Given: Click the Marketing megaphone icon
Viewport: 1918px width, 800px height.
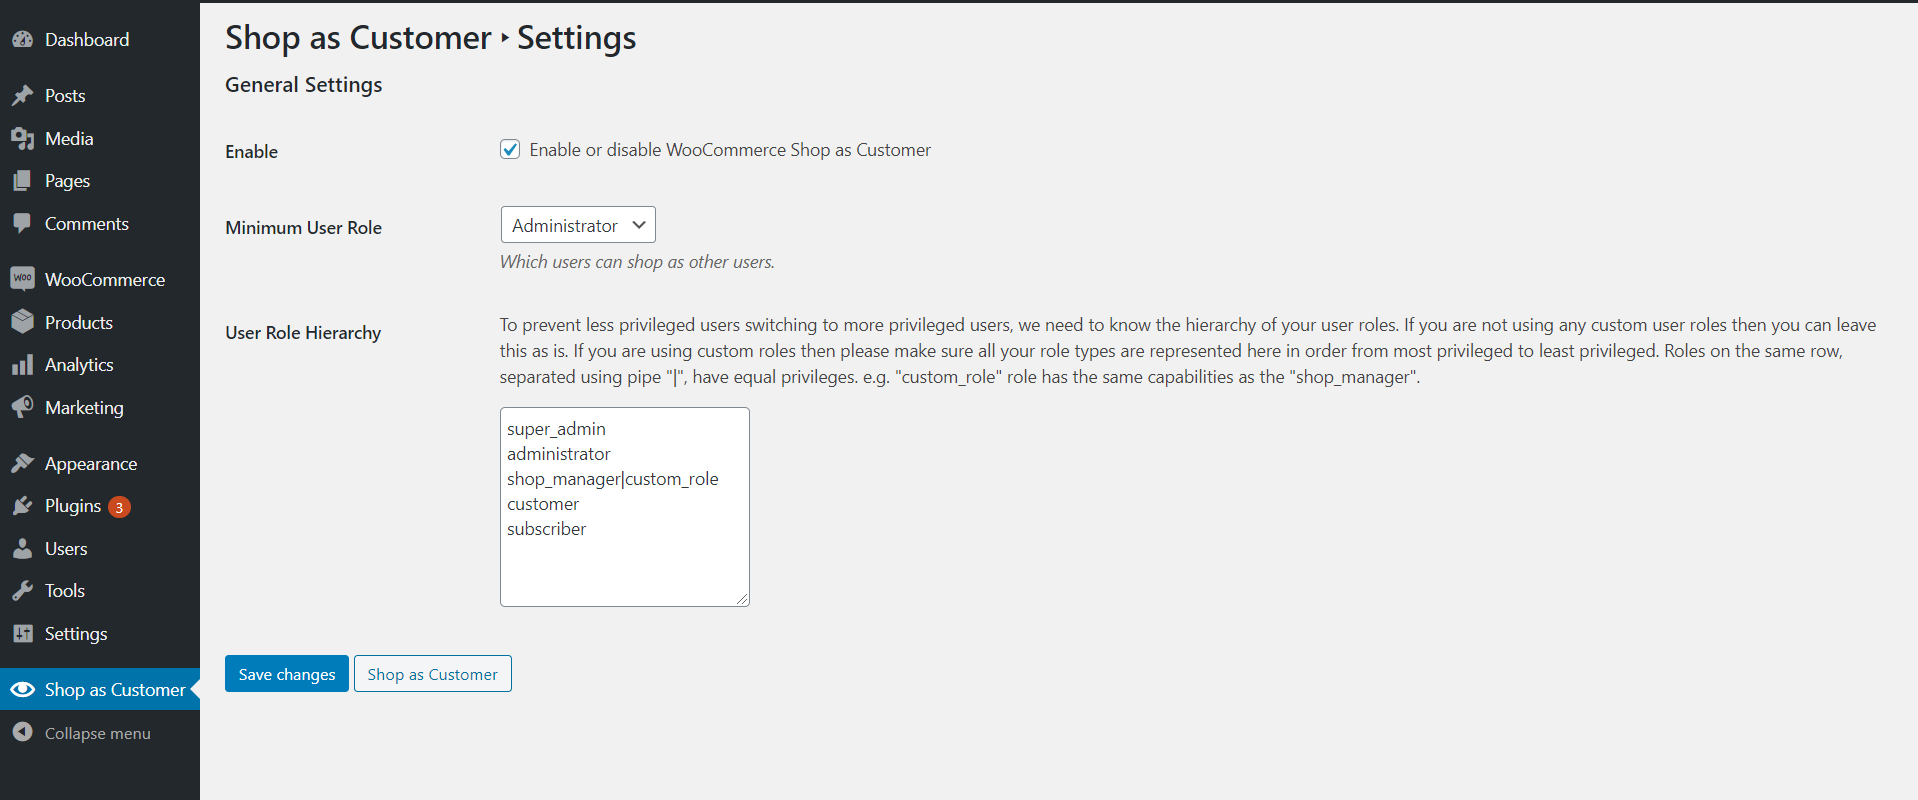Looking at the screenshot, I should (22, 407).
